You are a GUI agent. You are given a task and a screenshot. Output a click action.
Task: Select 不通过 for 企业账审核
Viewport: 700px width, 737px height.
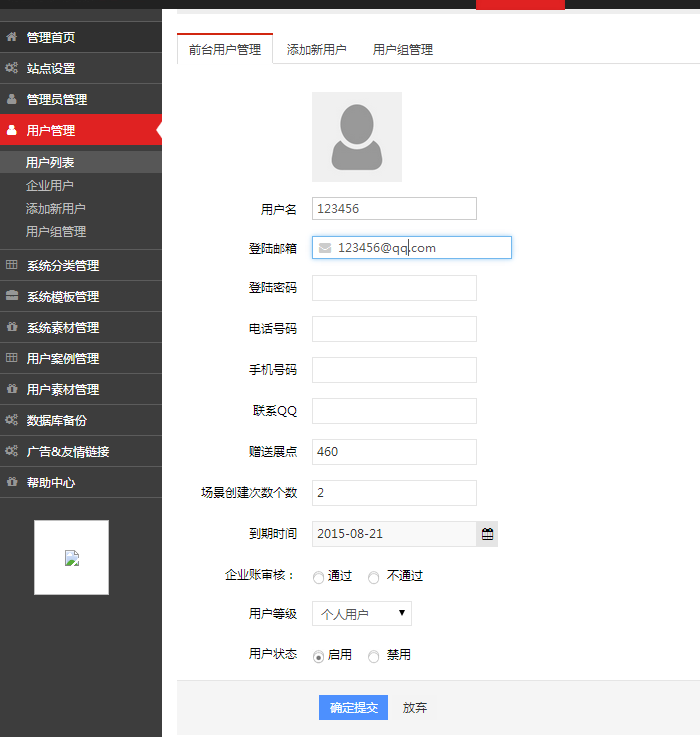pyautogui.click(x=374, y=577)
